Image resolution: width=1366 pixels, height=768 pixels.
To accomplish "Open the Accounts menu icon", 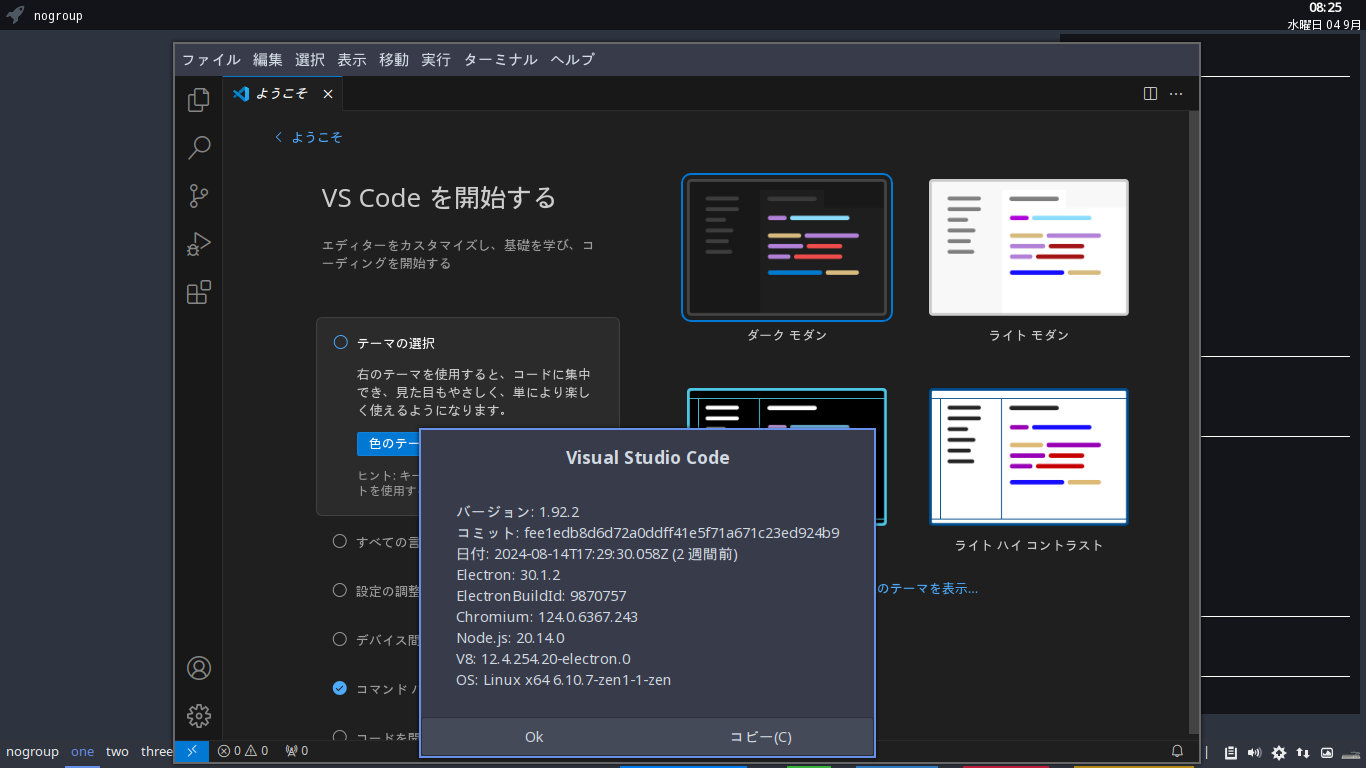I will 199,668.
